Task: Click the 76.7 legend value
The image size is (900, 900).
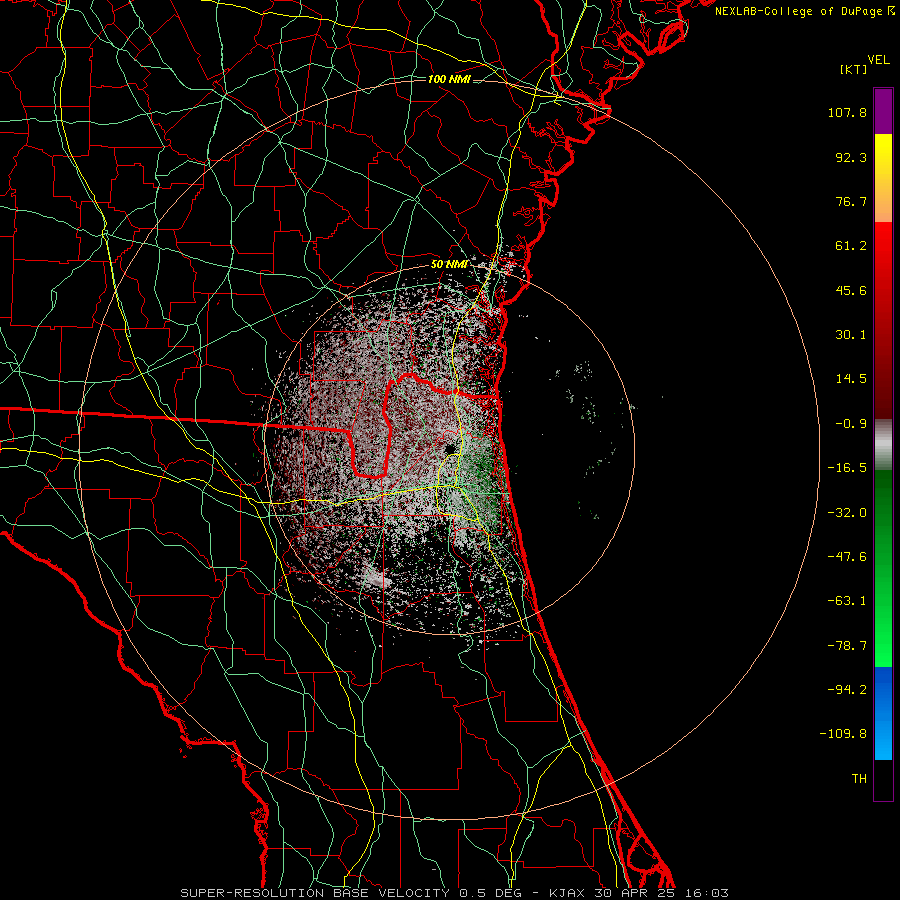Action: (x=851, y=201)
